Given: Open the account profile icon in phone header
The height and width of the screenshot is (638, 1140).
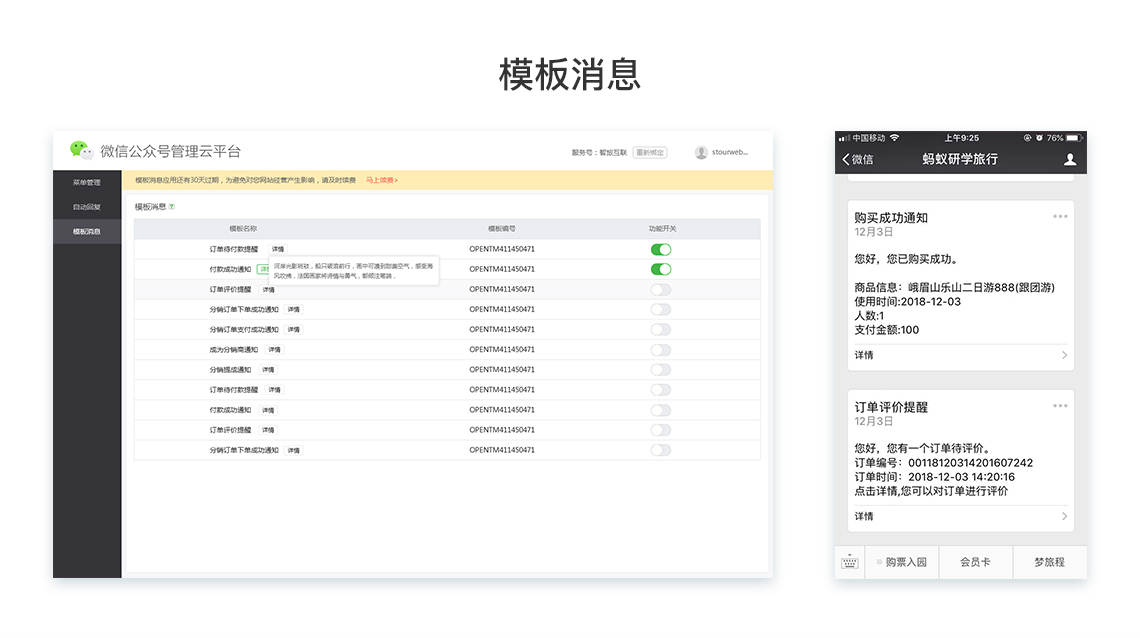Looking at the screenshot, I should [1070, 159].
